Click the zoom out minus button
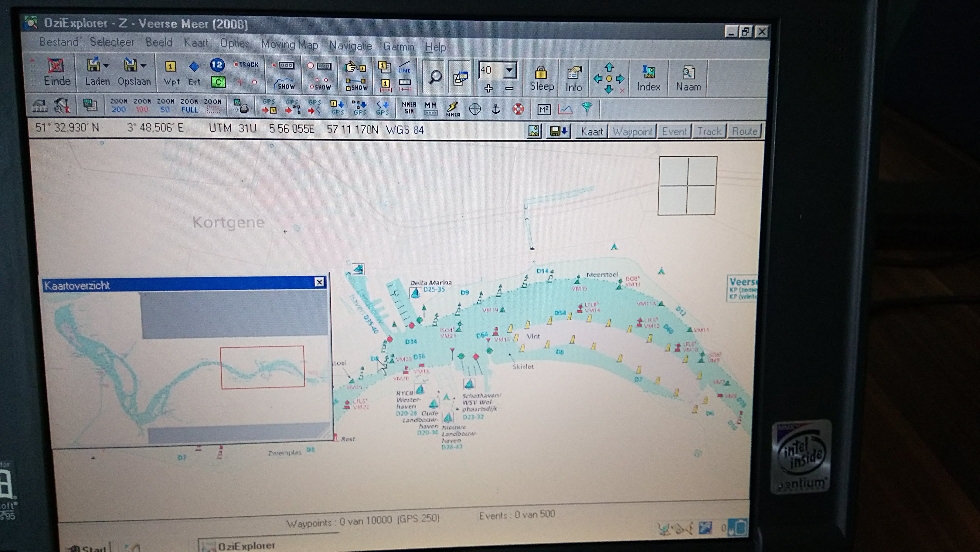The image size is (980, 552). [509, 88]
